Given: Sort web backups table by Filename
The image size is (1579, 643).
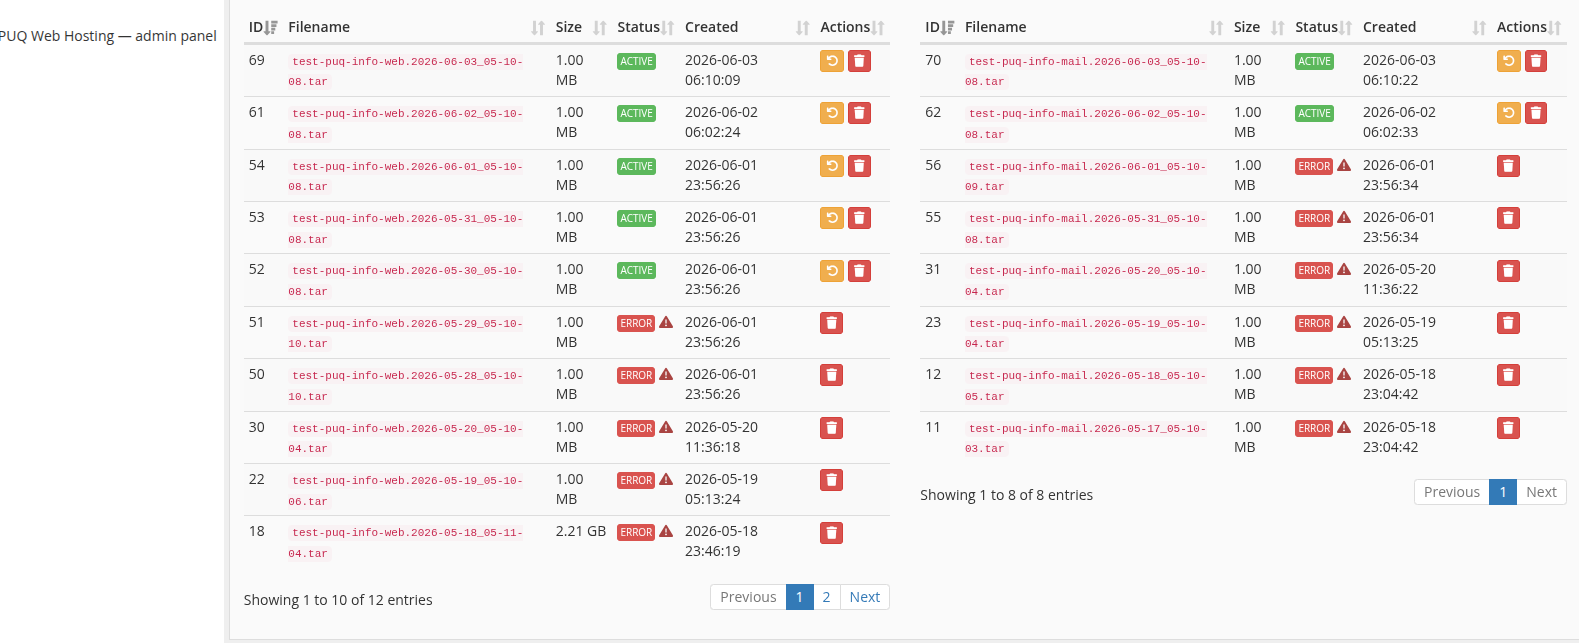Looking at the screenshot, I should (x=416, y=27).
